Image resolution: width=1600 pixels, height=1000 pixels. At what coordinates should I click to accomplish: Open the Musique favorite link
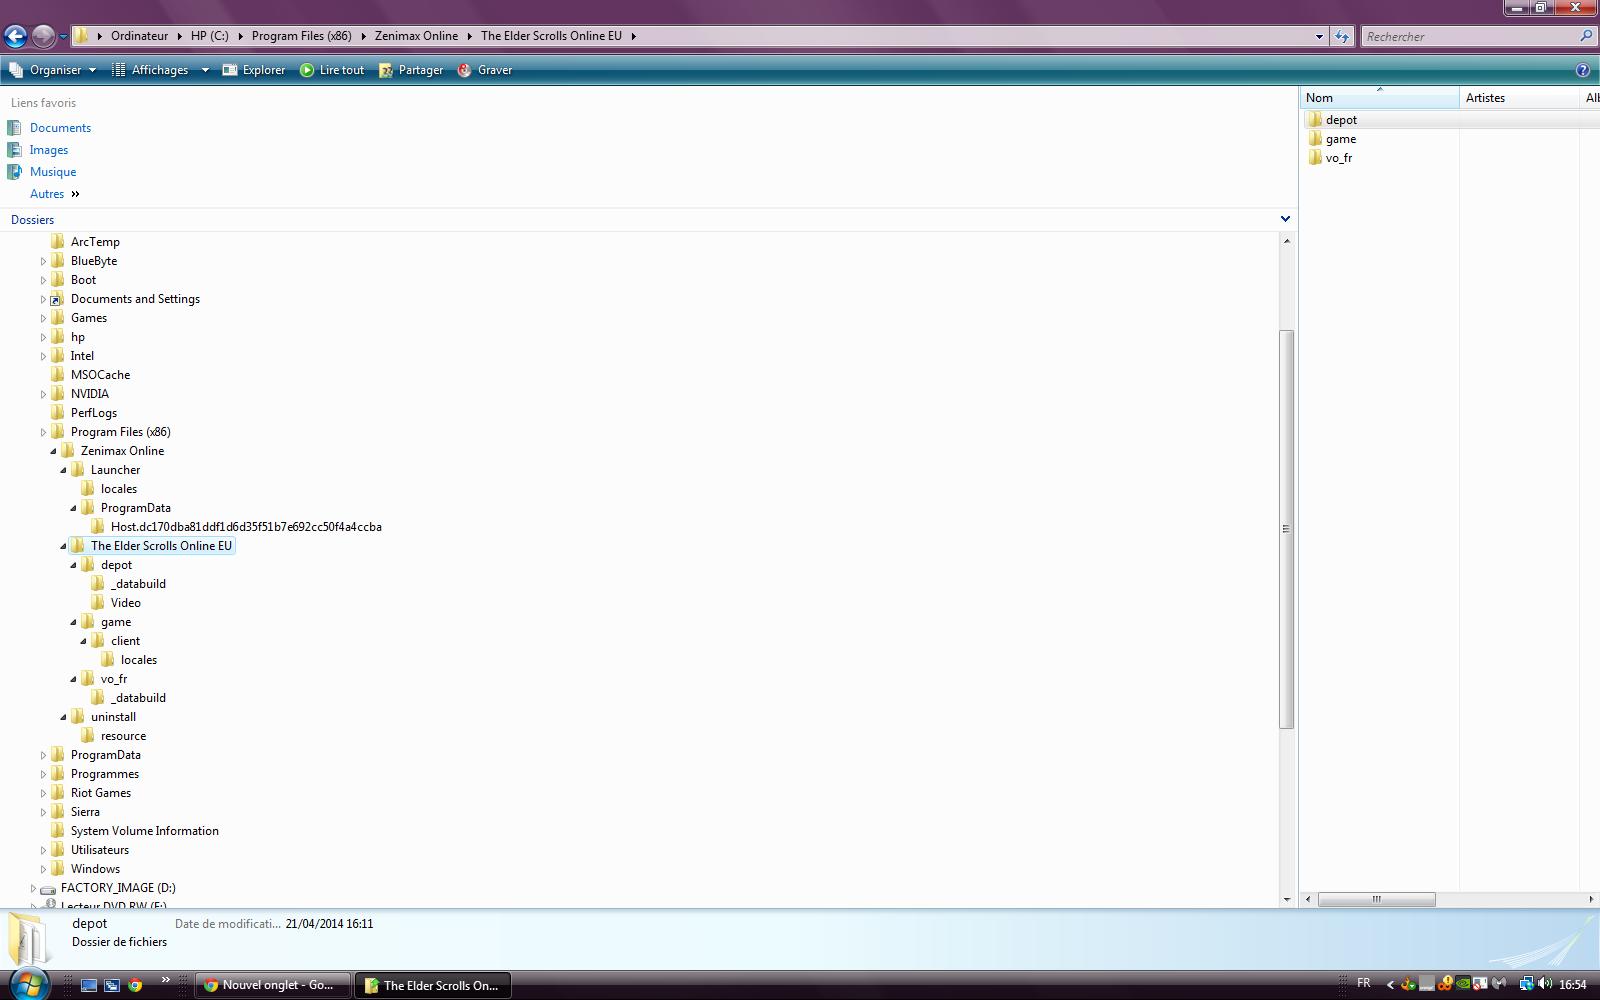pos(53,172)
